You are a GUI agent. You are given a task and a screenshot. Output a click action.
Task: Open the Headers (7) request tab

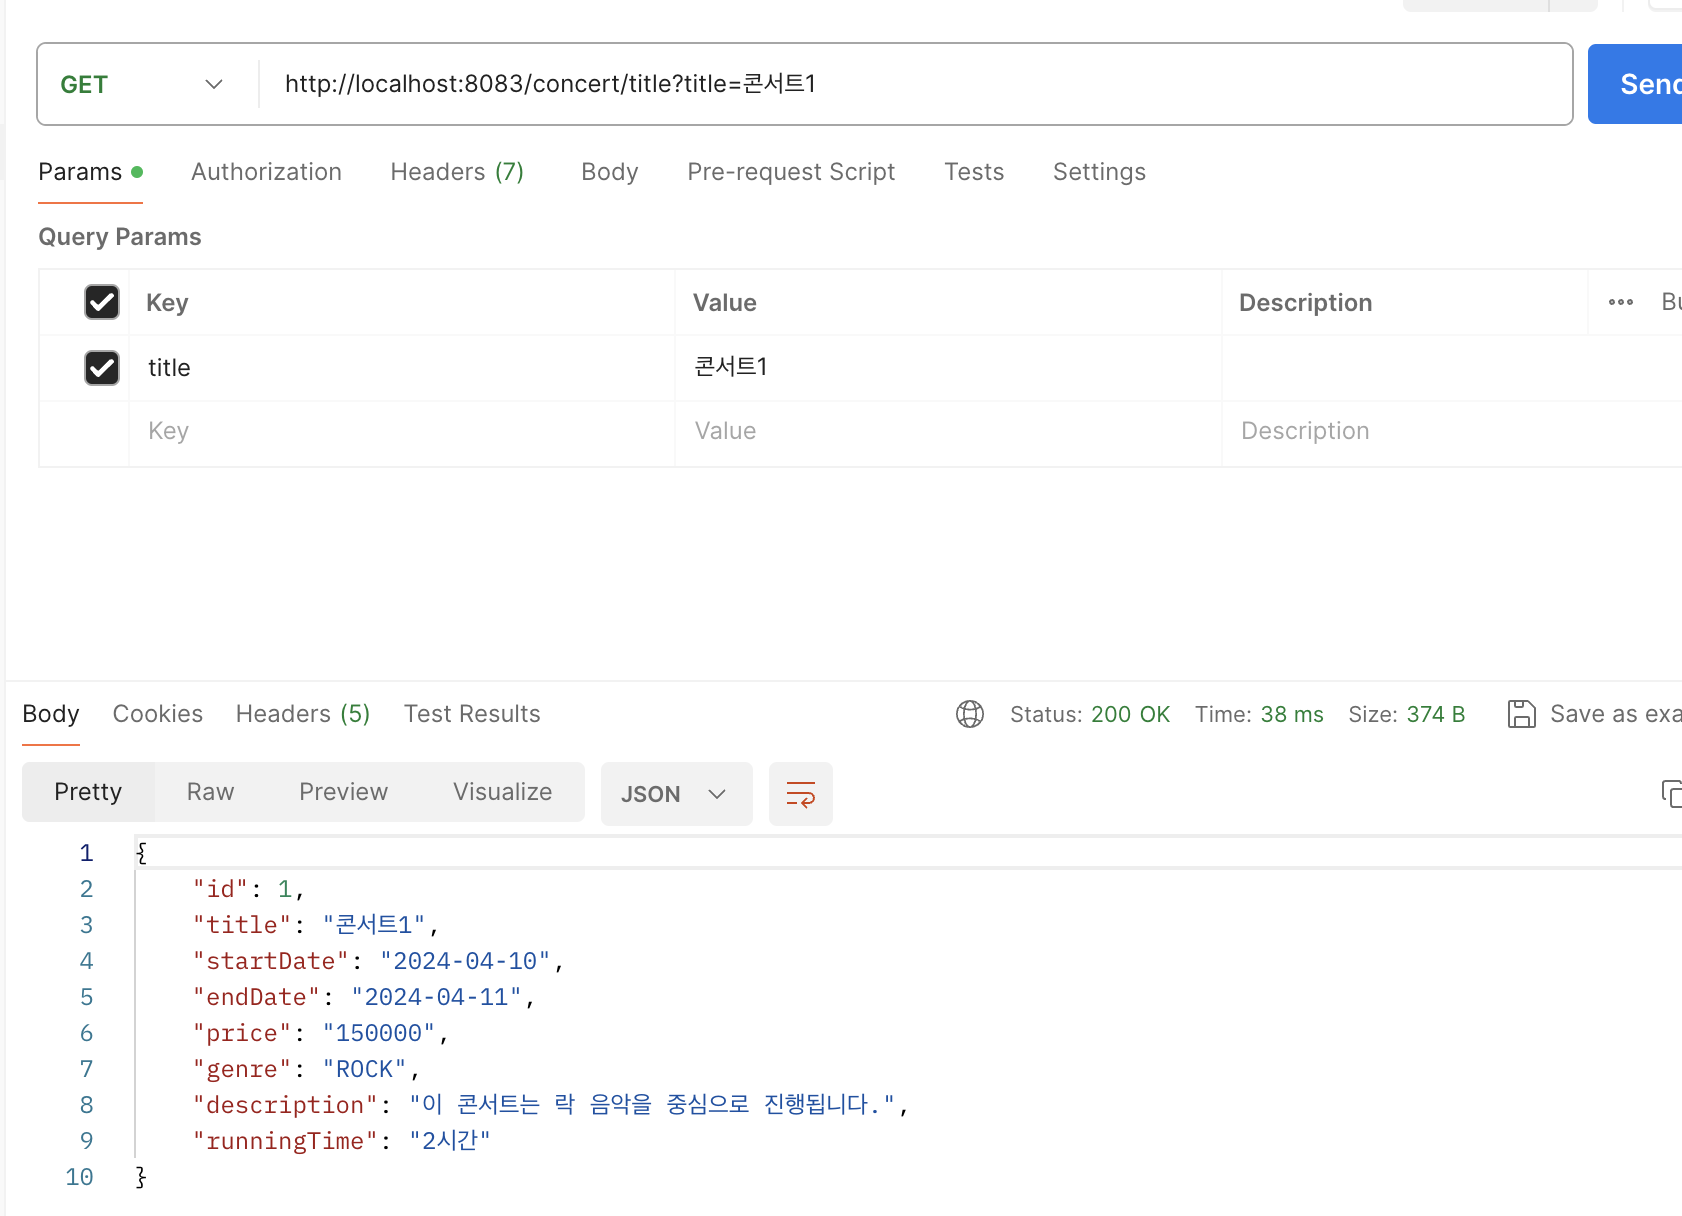(x=457, y=172)
